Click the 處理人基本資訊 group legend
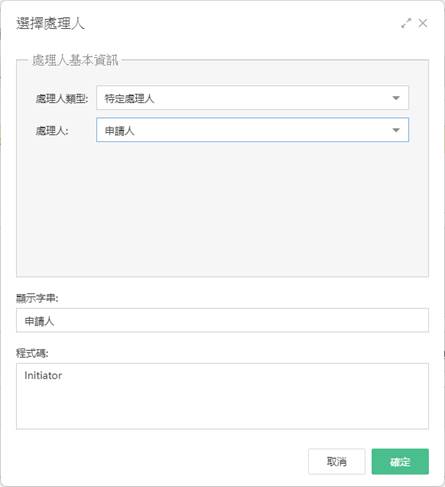The width and height of the screenshot is (445, 487). point(75,60)
